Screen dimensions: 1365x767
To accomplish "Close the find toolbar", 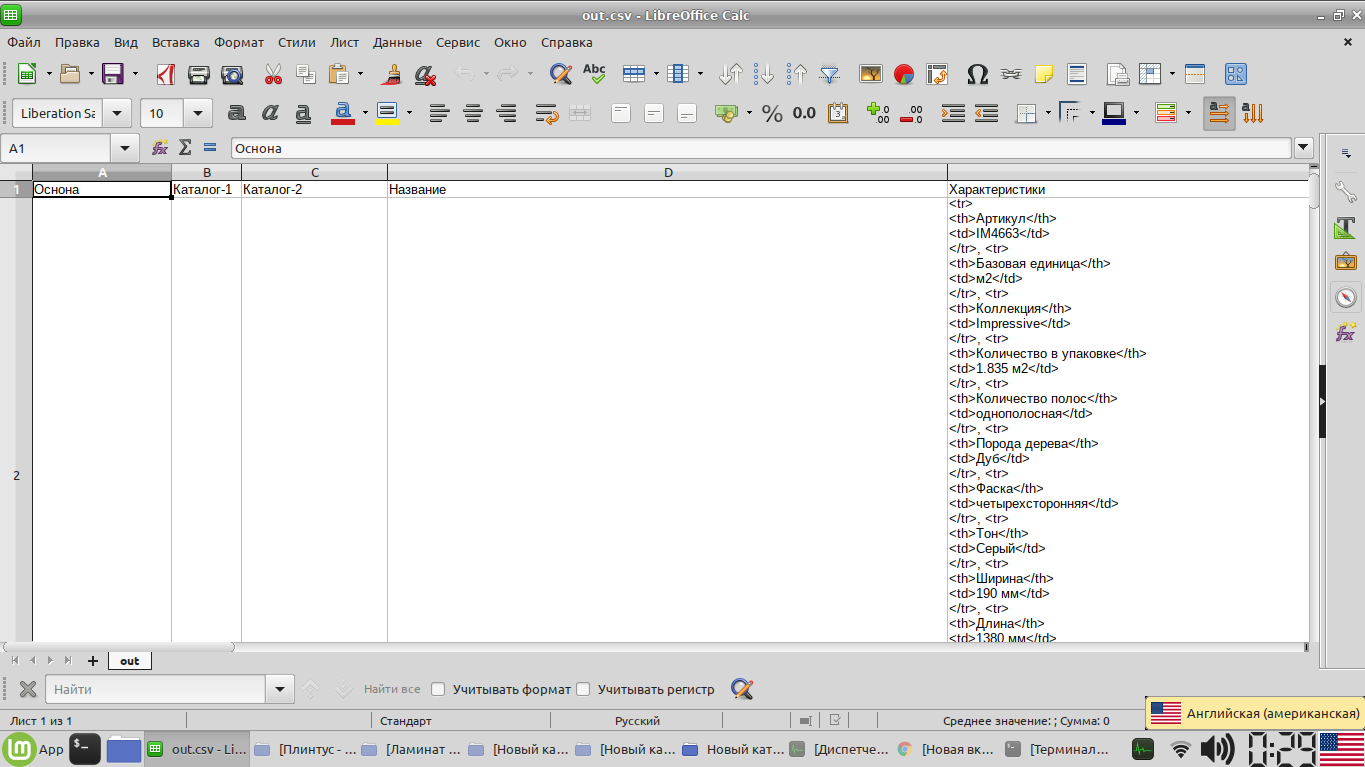I will click(x=28, y=689).
